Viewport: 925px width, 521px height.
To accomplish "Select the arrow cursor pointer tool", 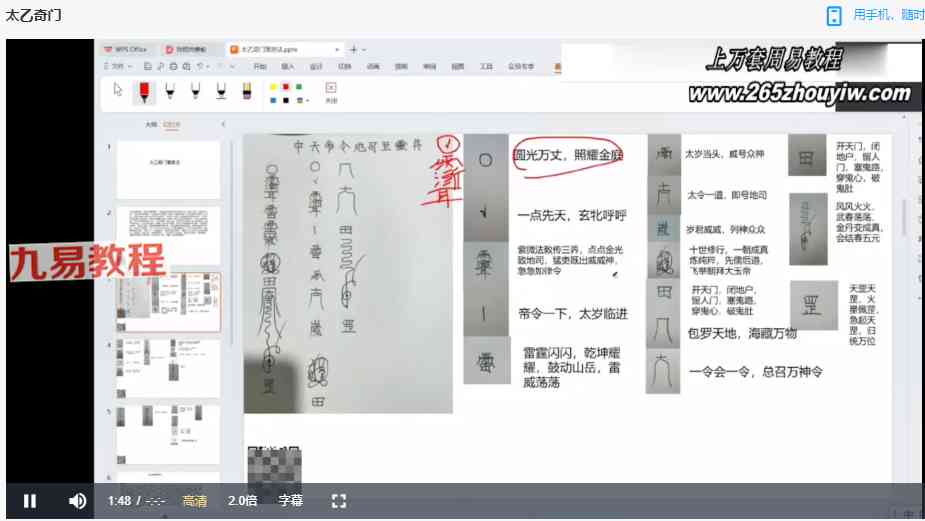I will tap(118, 91).
